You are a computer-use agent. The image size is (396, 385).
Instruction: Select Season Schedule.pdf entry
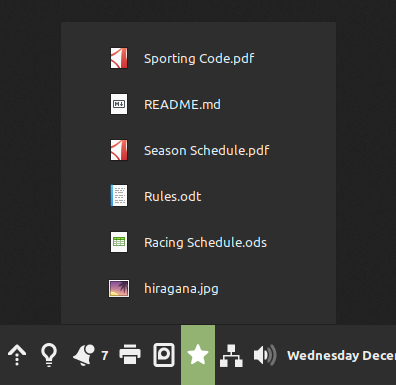click(198, 150)
